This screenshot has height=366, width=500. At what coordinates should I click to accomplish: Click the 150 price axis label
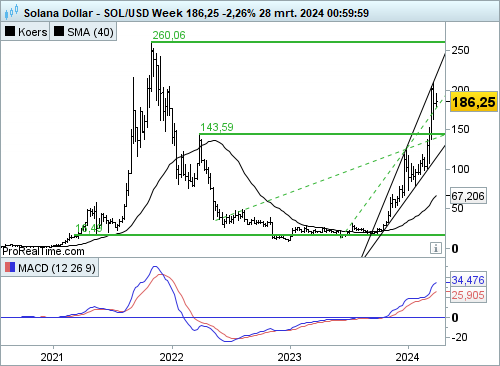pyautogui.click(x=460, y=129)
